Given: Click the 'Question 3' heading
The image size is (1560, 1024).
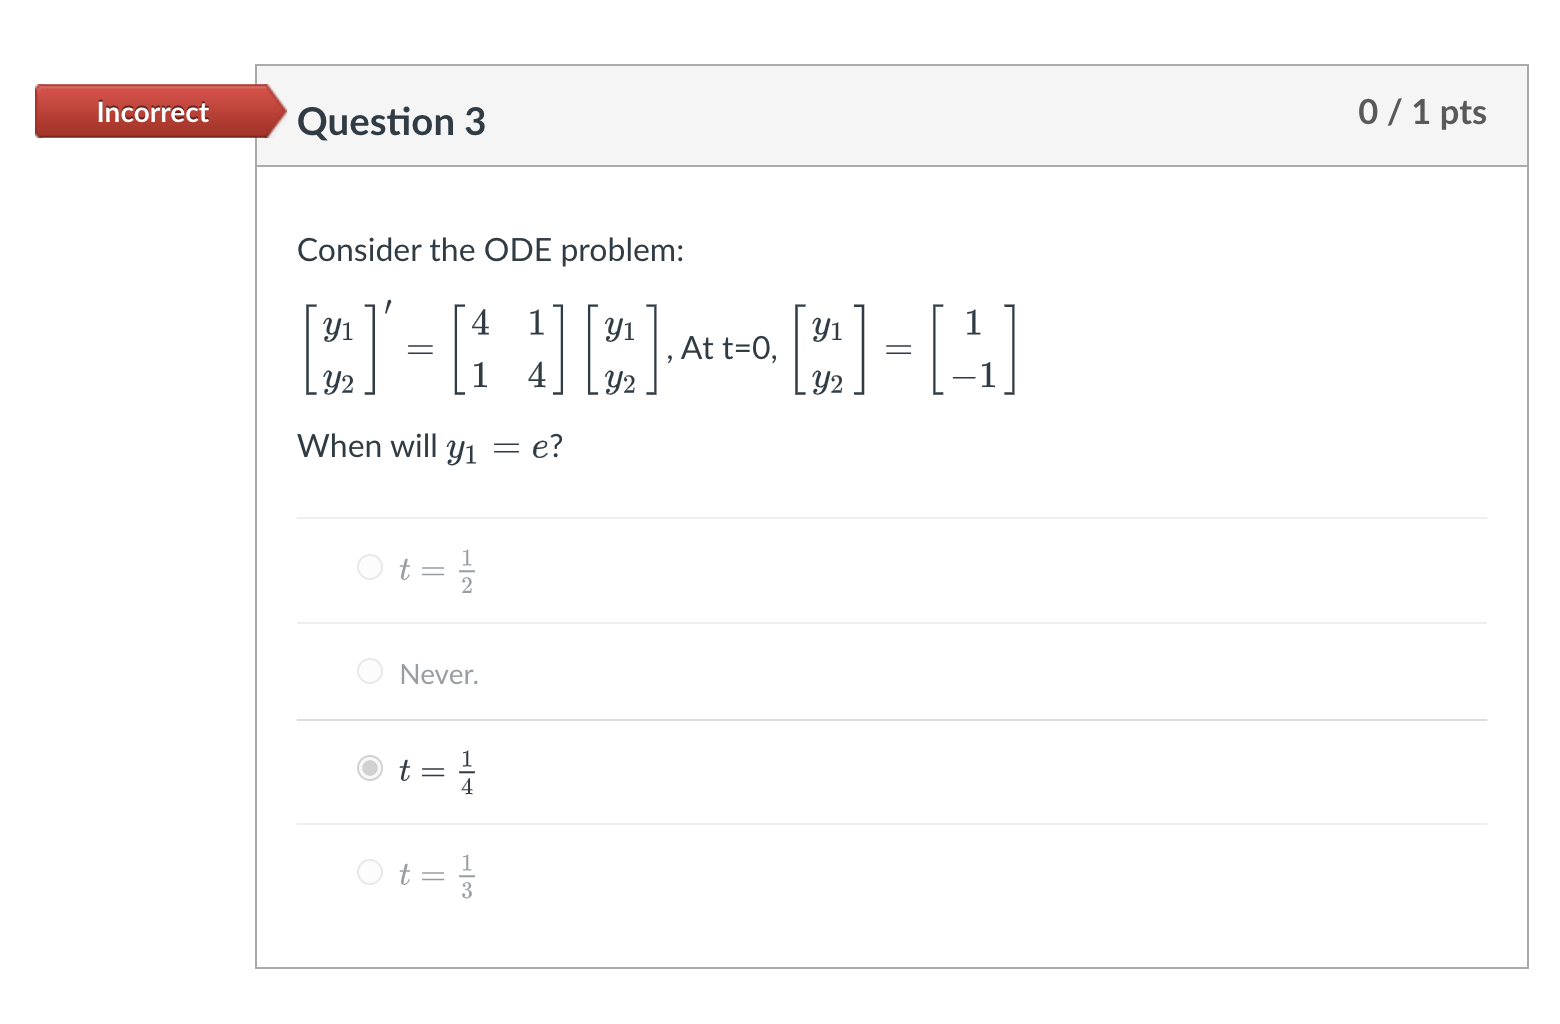Looking at the screenshot, I should pos(391,121).
